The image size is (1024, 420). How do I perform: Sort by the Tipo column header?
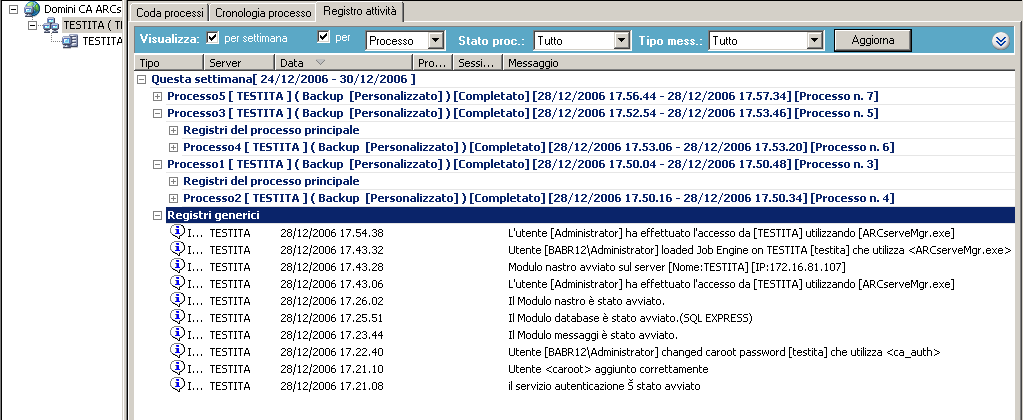point(168,63)
